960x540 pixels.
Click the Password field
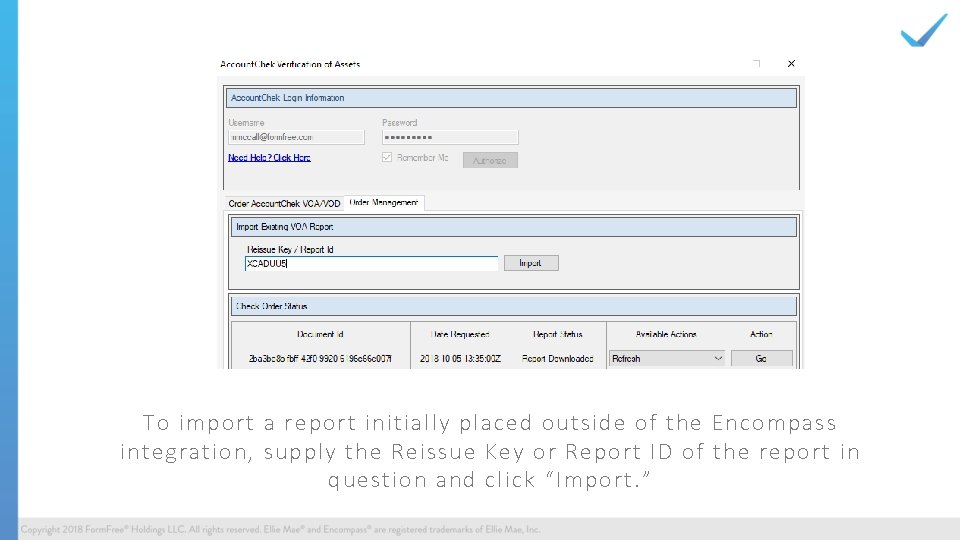coord(450,137)
